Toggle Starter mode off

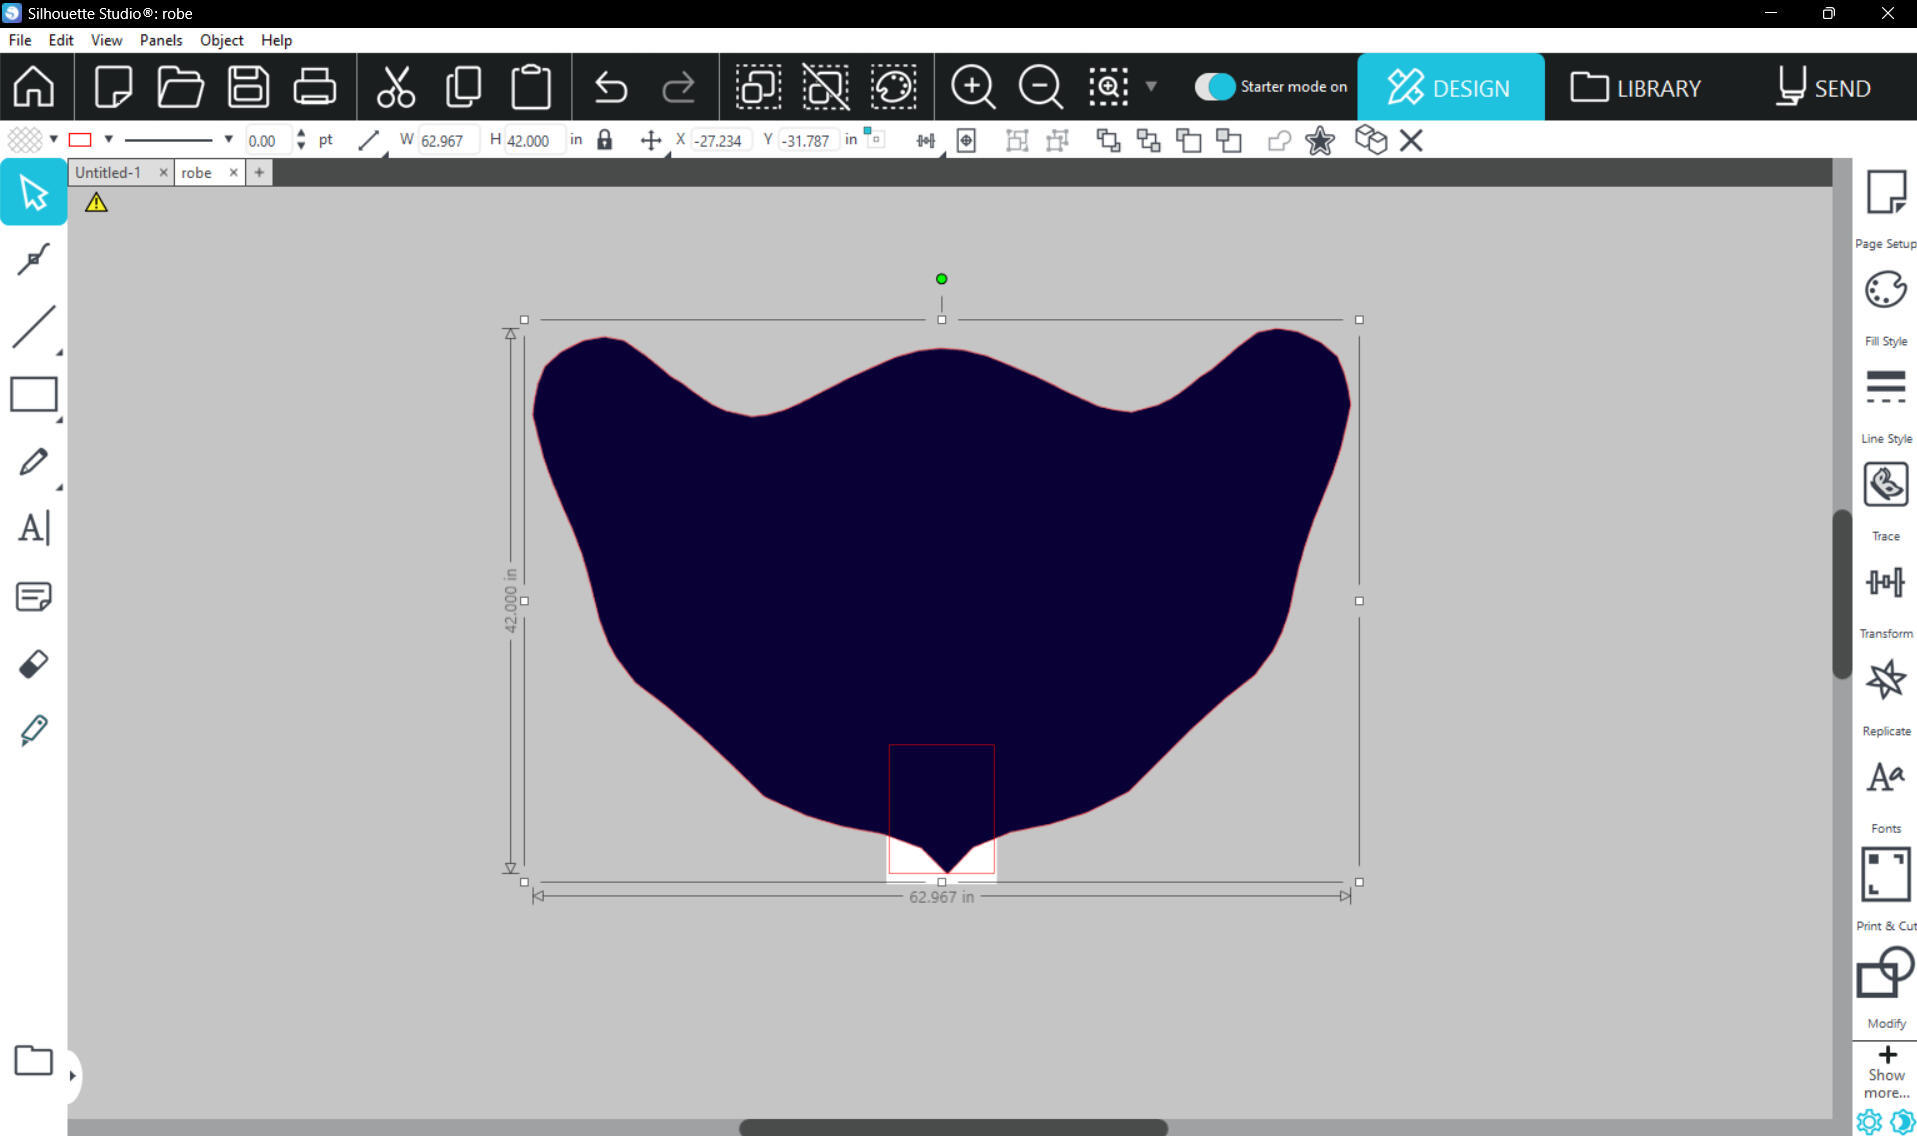(x=1215, y=87)
